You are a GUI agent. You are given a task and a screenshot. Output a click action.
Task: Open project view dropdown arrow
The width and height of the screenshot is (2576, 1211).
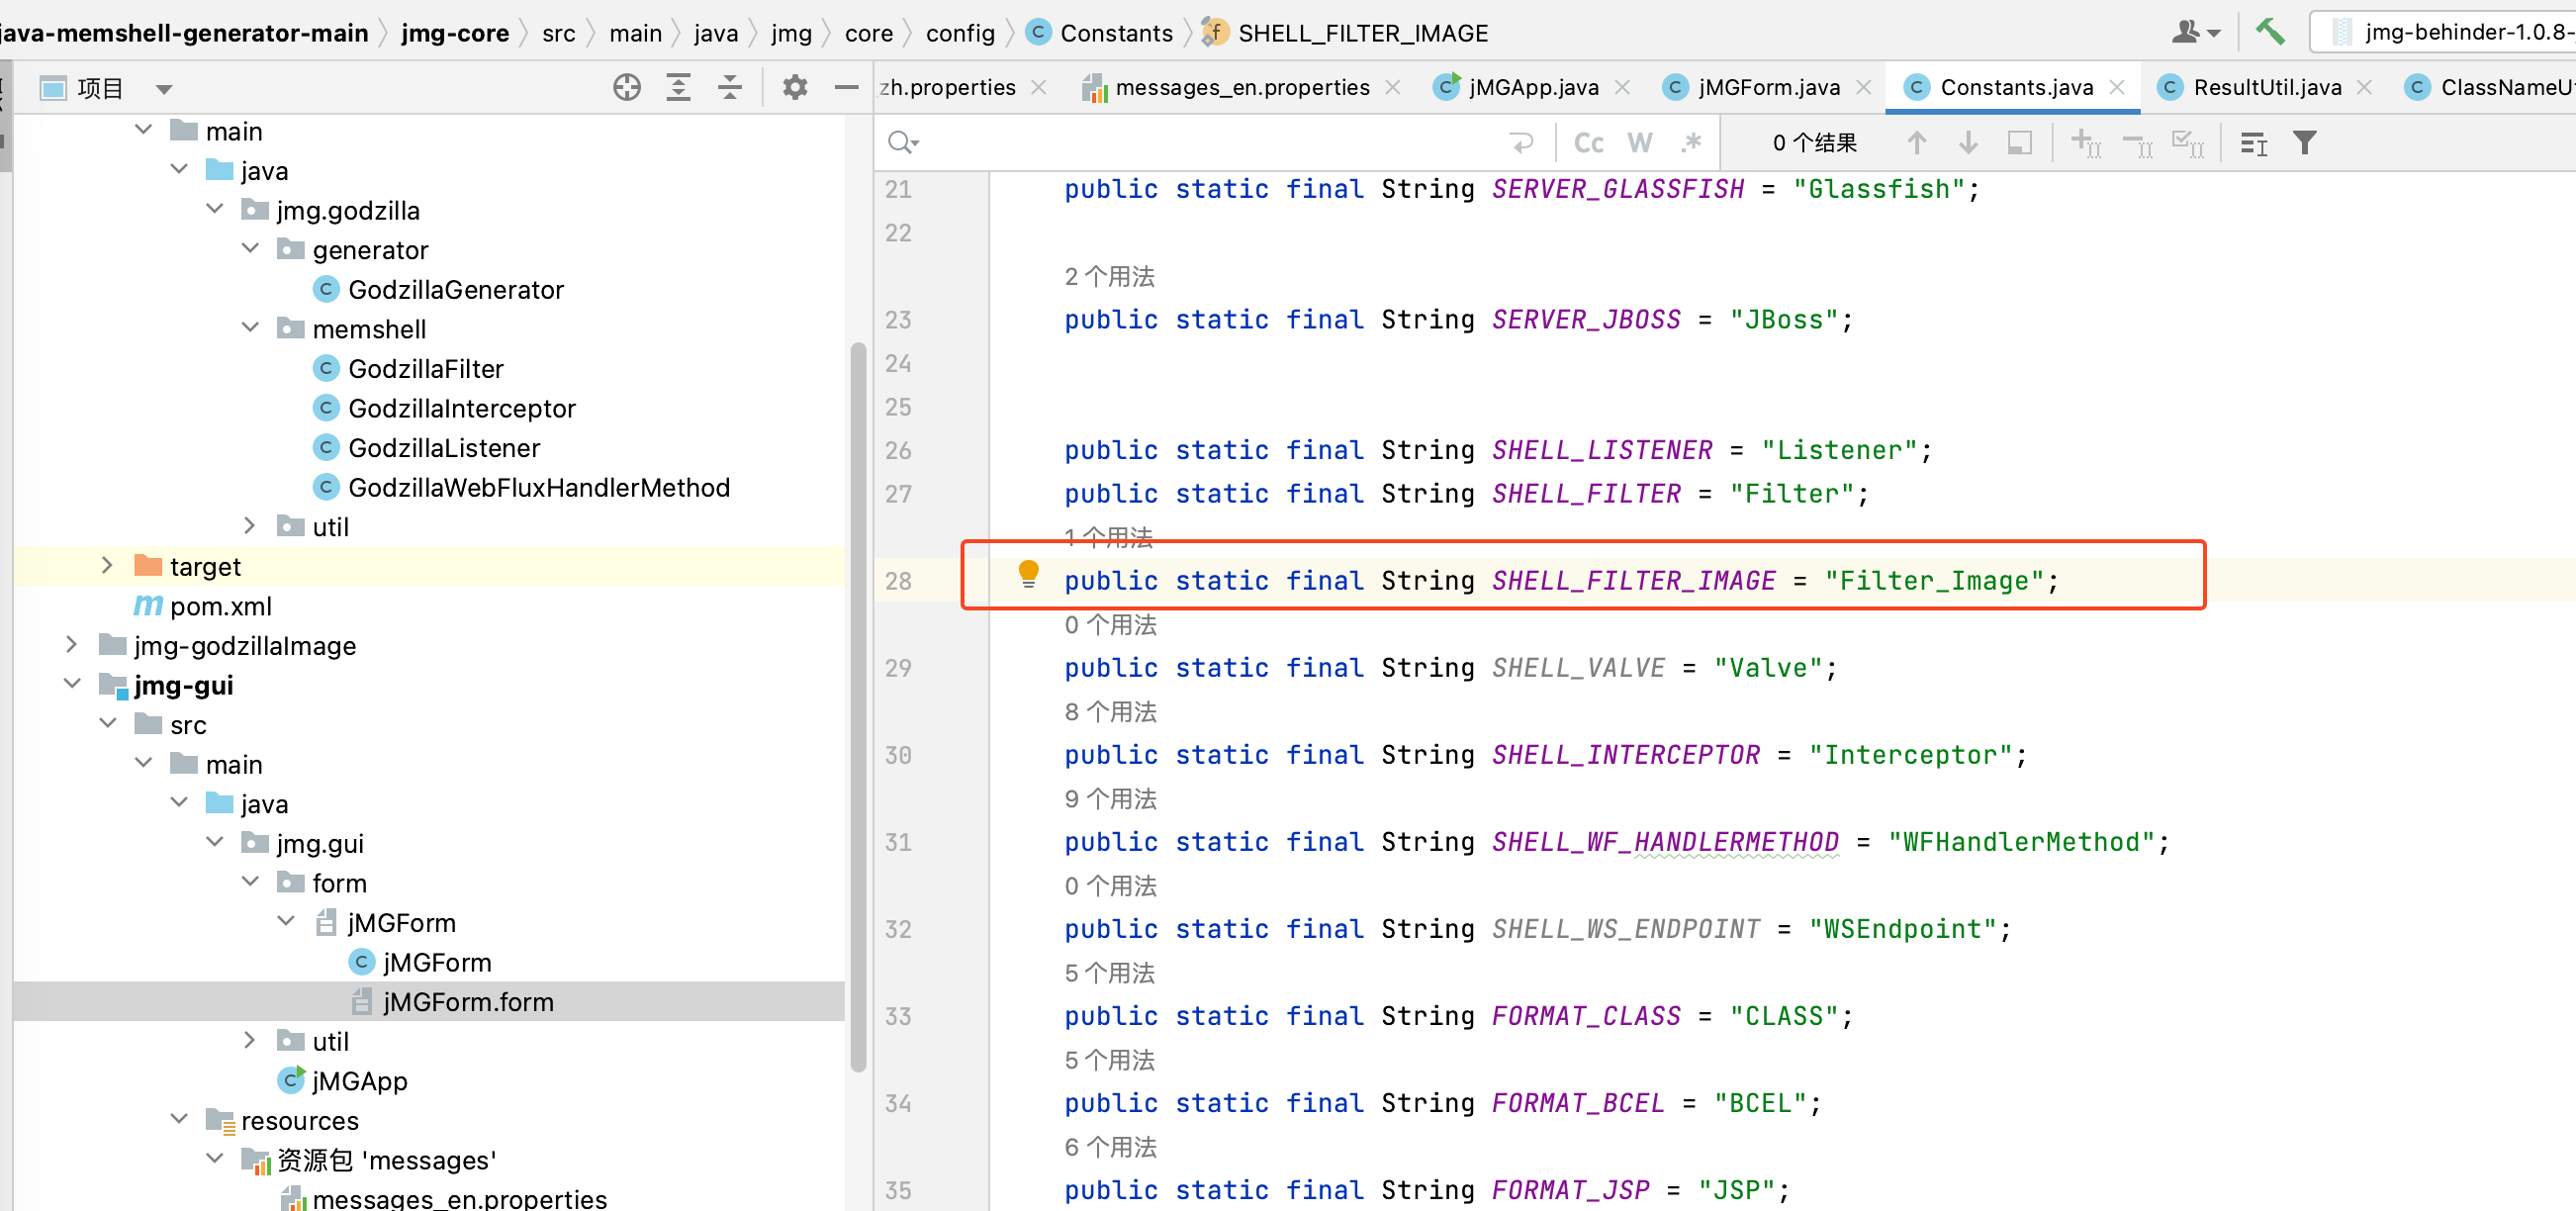[x=164, y=89]
